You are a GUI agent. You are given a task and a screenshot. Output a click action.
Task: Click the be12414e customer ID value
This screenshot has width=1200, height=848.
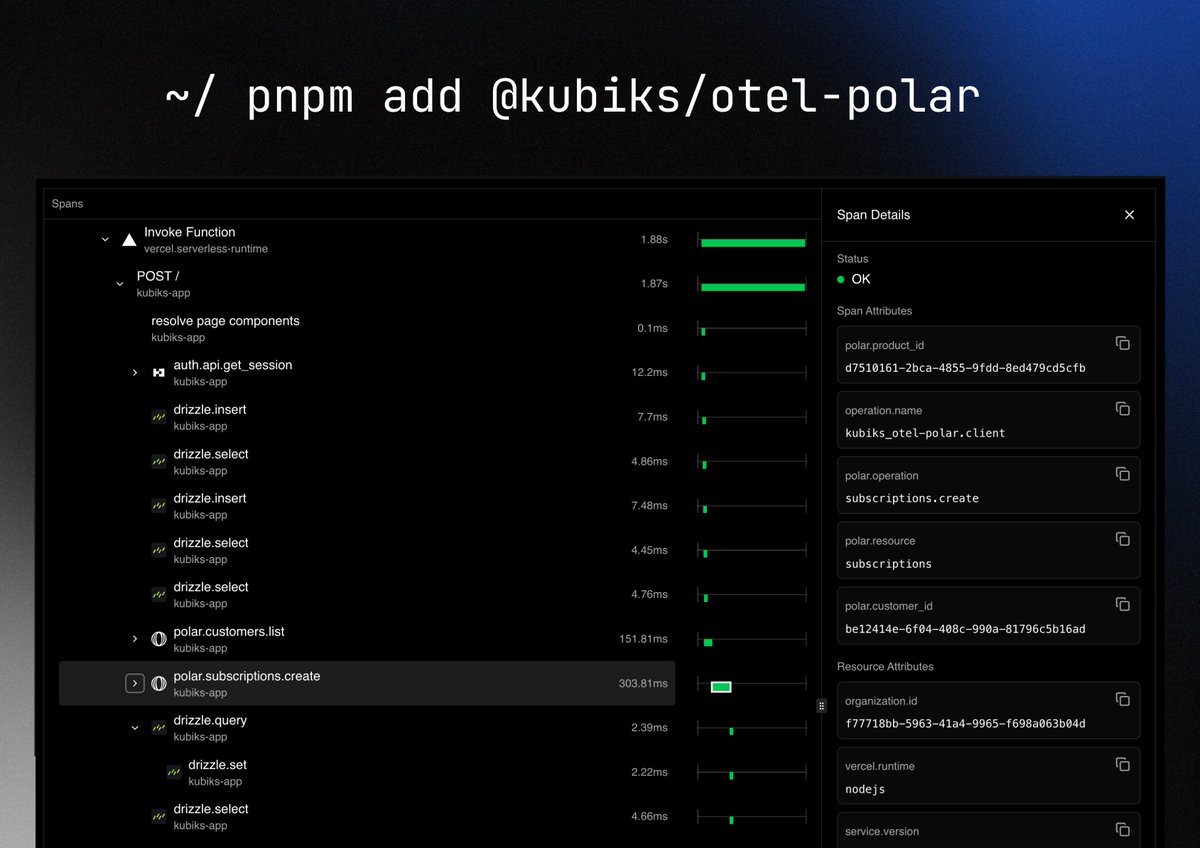(x=965, y=629)
